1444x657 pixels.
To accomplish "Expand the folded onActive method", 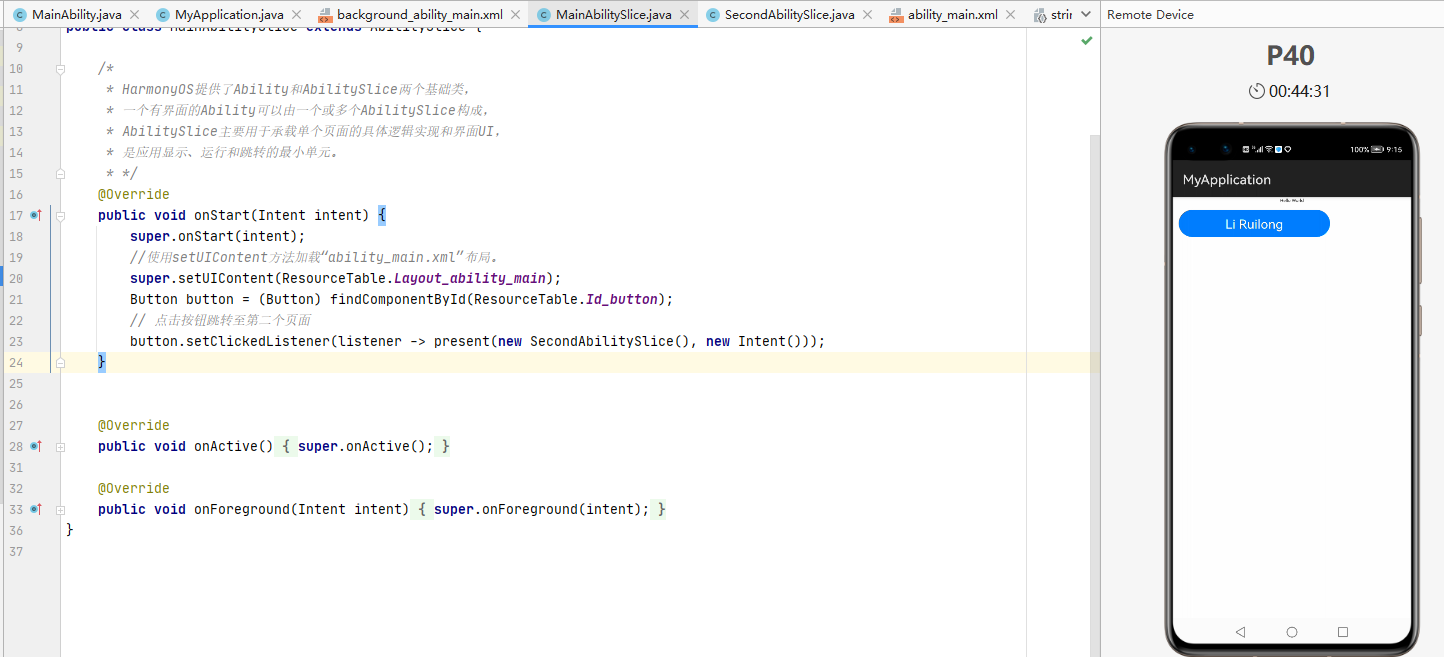I will coord(60,446).
